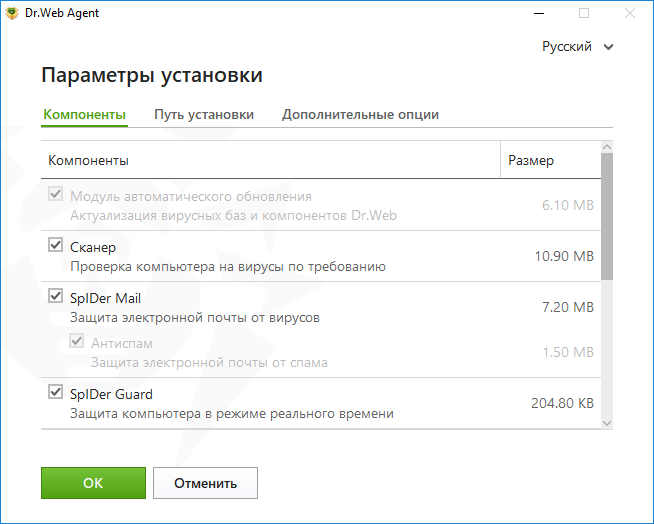Viewport: 654px width, 524px height.
Task: Minimize the Dr.Web Agent window
Action: 539,13
